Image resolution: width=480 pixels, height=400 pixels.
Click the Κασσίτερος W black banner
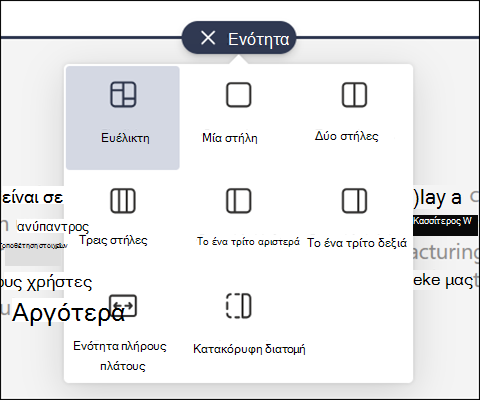click(445, 225)
